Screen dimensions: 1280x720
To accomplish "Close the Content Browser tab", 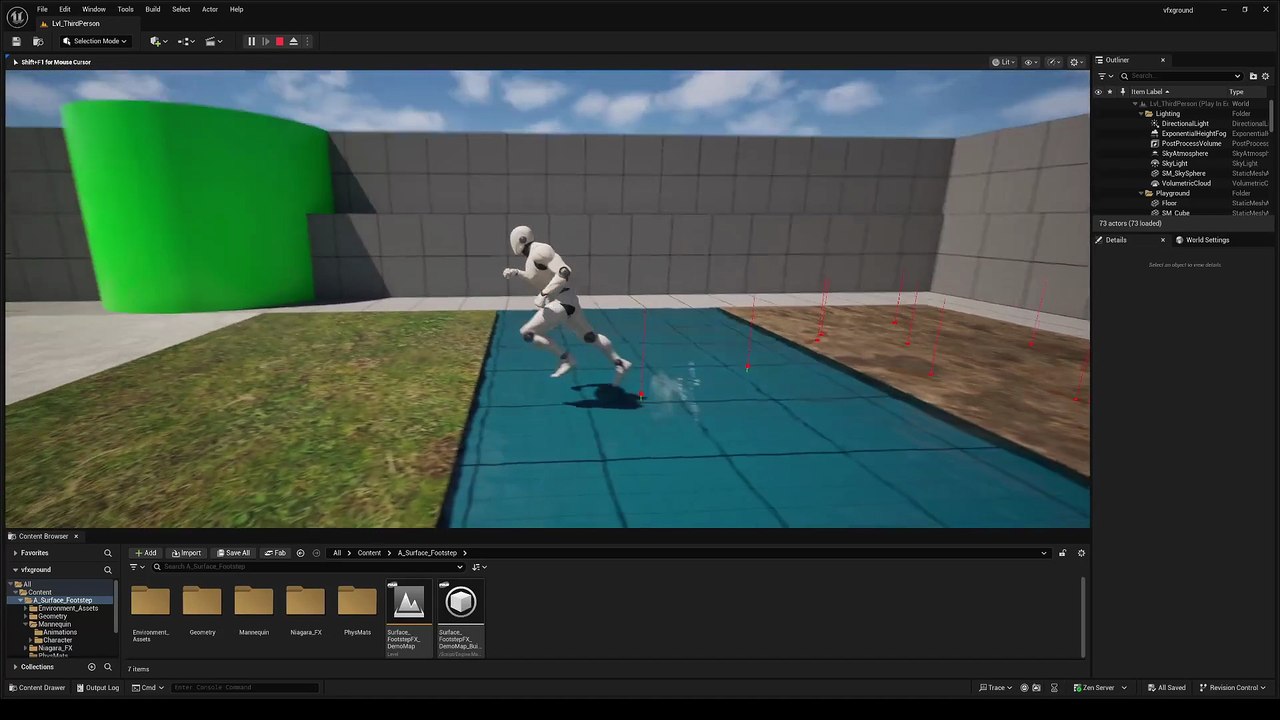I will click(x=75, y=537).
